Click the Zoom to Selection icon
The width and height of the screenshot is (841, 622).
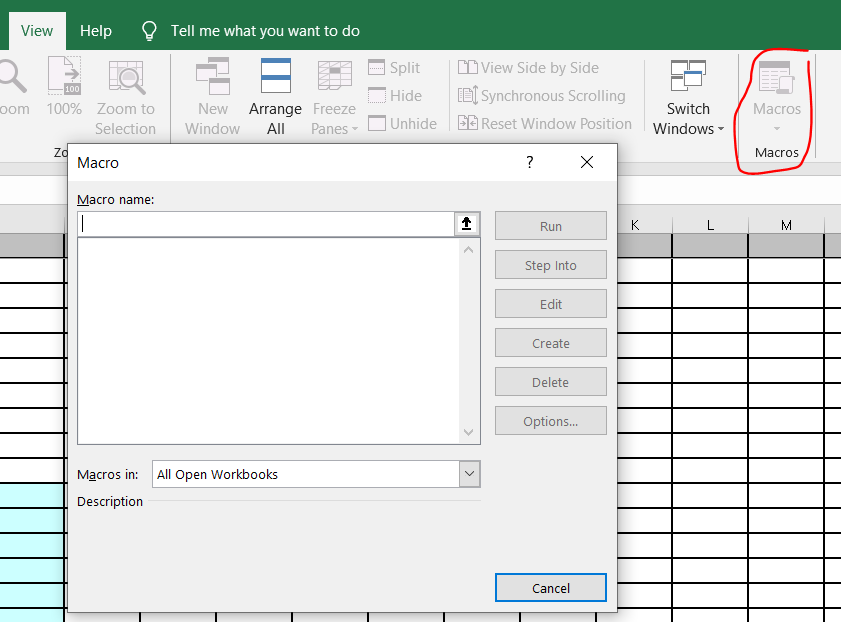[x=126, y=78]
